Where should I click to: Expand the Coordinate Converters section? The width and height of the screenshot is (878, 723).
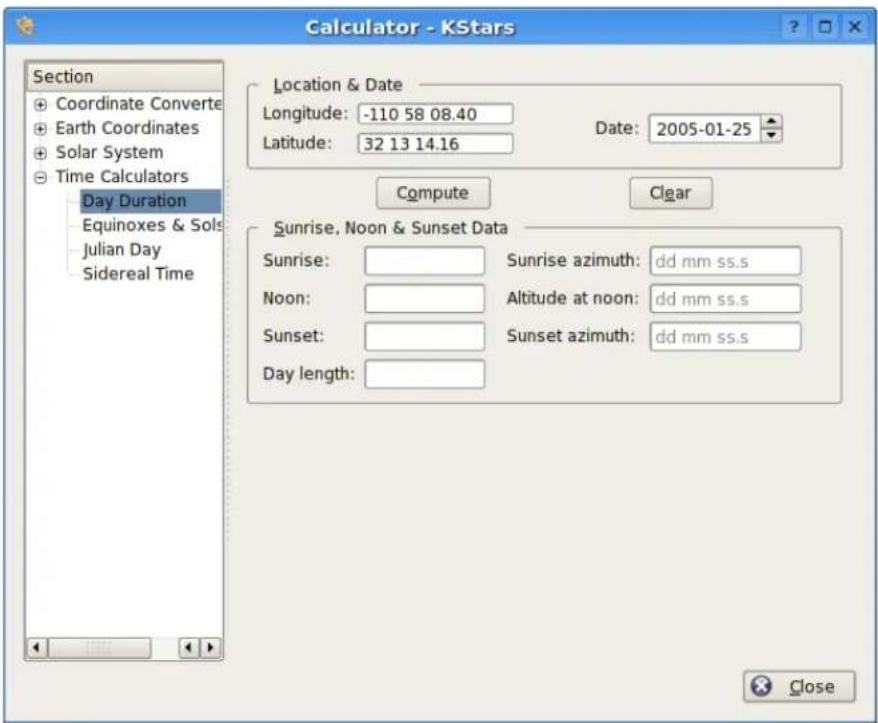click(40, 105)
